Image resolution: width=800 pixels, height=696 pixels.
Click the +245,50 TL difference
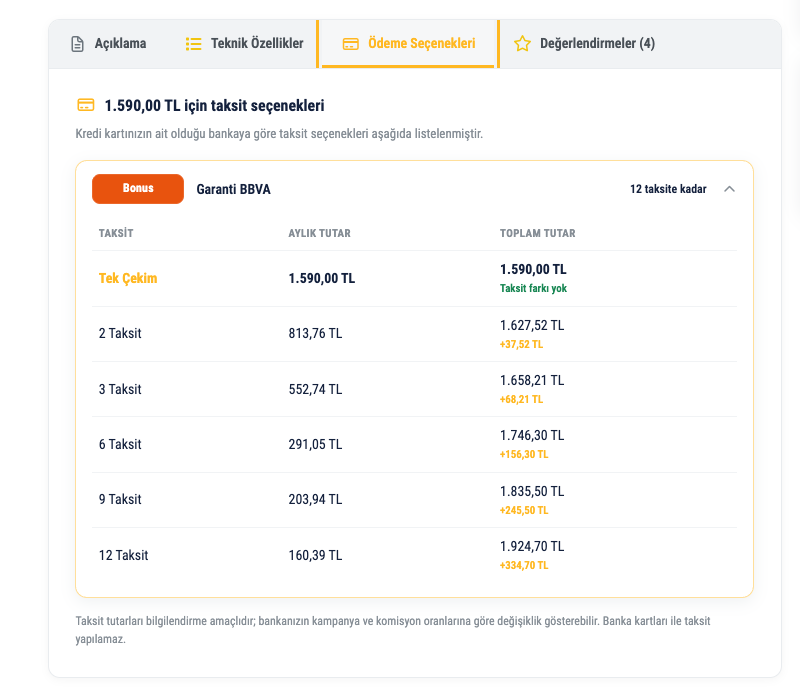point(524,510)
